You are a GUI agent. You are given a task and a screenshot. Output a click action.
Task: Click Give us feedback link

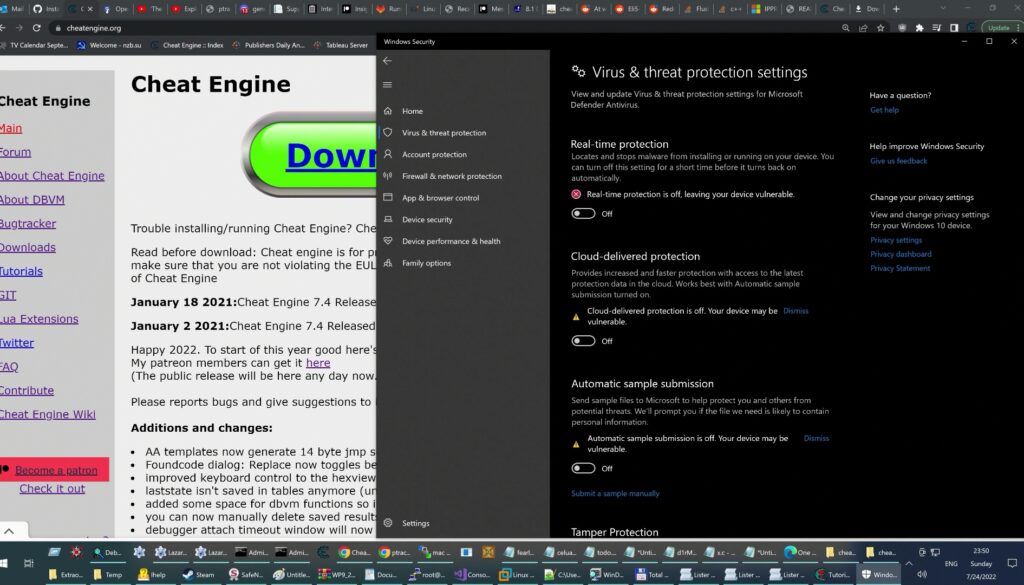(898, 161)
